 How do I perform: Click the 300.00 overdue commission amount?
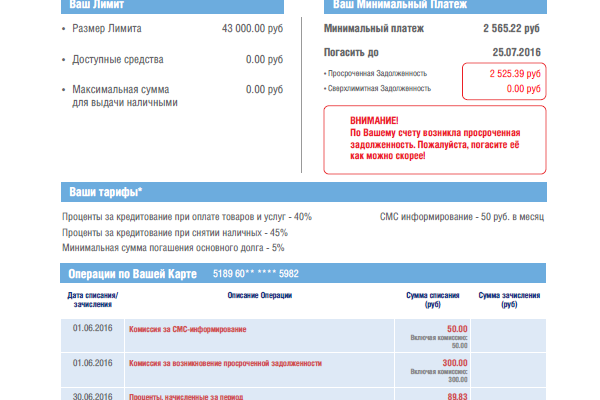(x=455, y=363)
